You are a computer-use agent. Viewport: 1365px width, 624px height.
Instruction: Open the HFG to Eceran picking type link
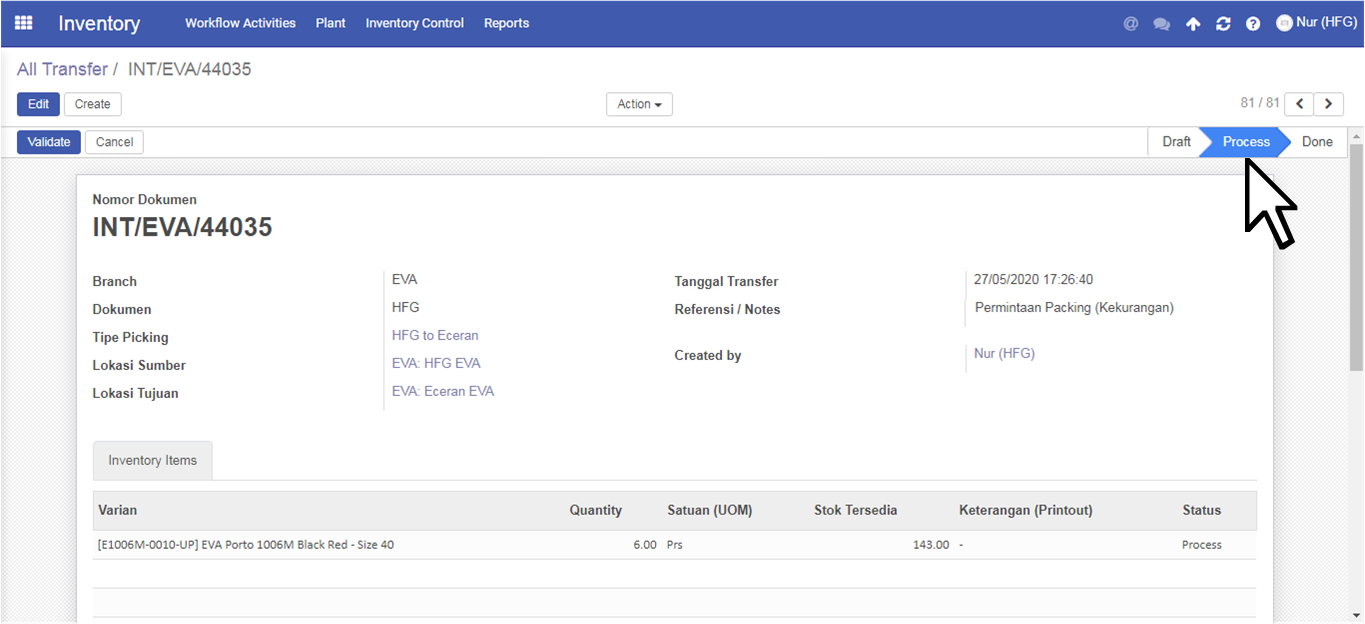435,335
